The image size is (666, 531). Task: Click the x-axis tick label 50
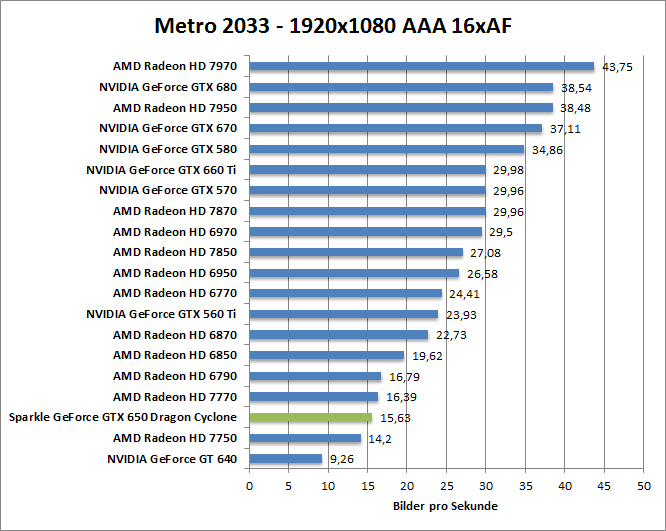click(644, 486)
